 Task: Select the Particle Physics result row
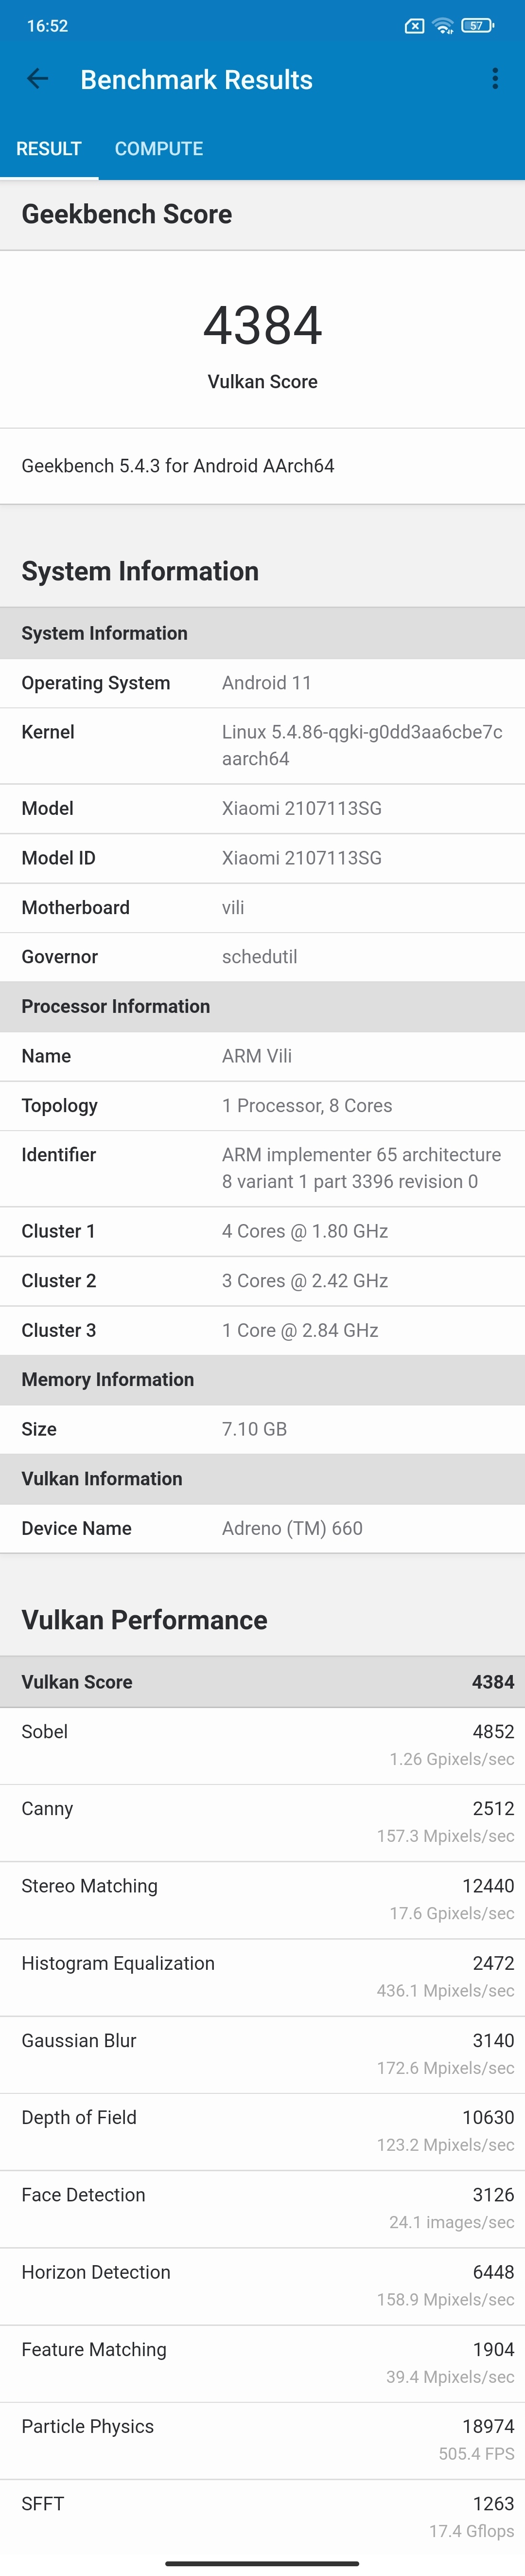click(262, 2439)
